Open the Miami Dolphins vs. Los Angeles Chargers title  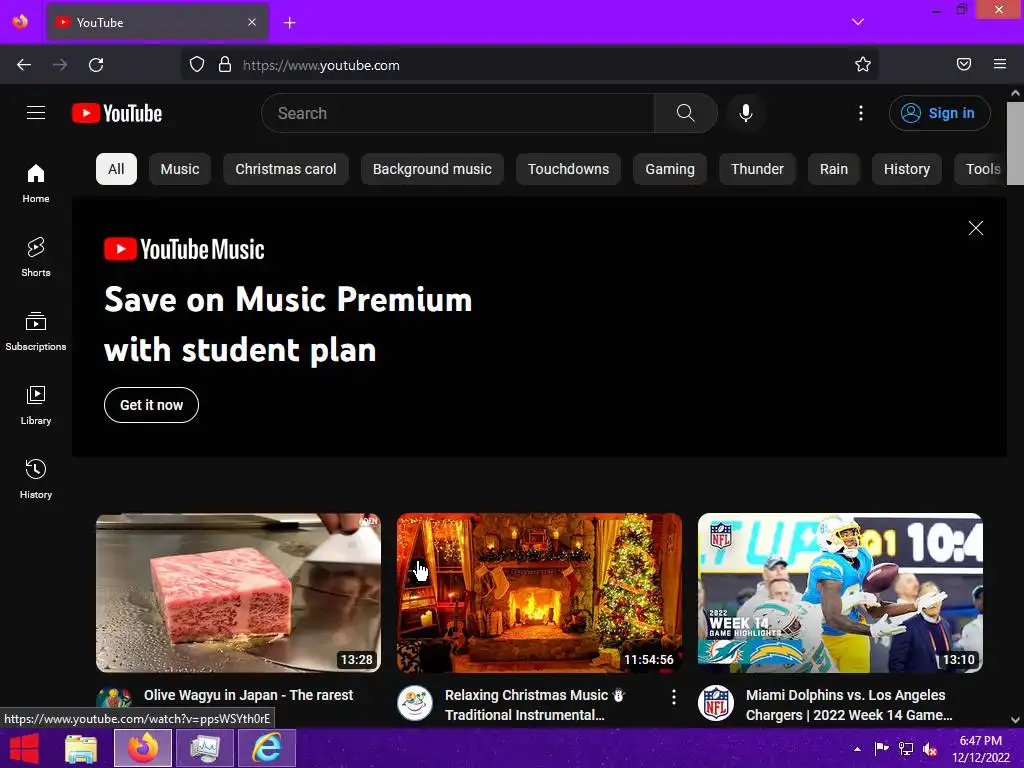pos(849,705)
